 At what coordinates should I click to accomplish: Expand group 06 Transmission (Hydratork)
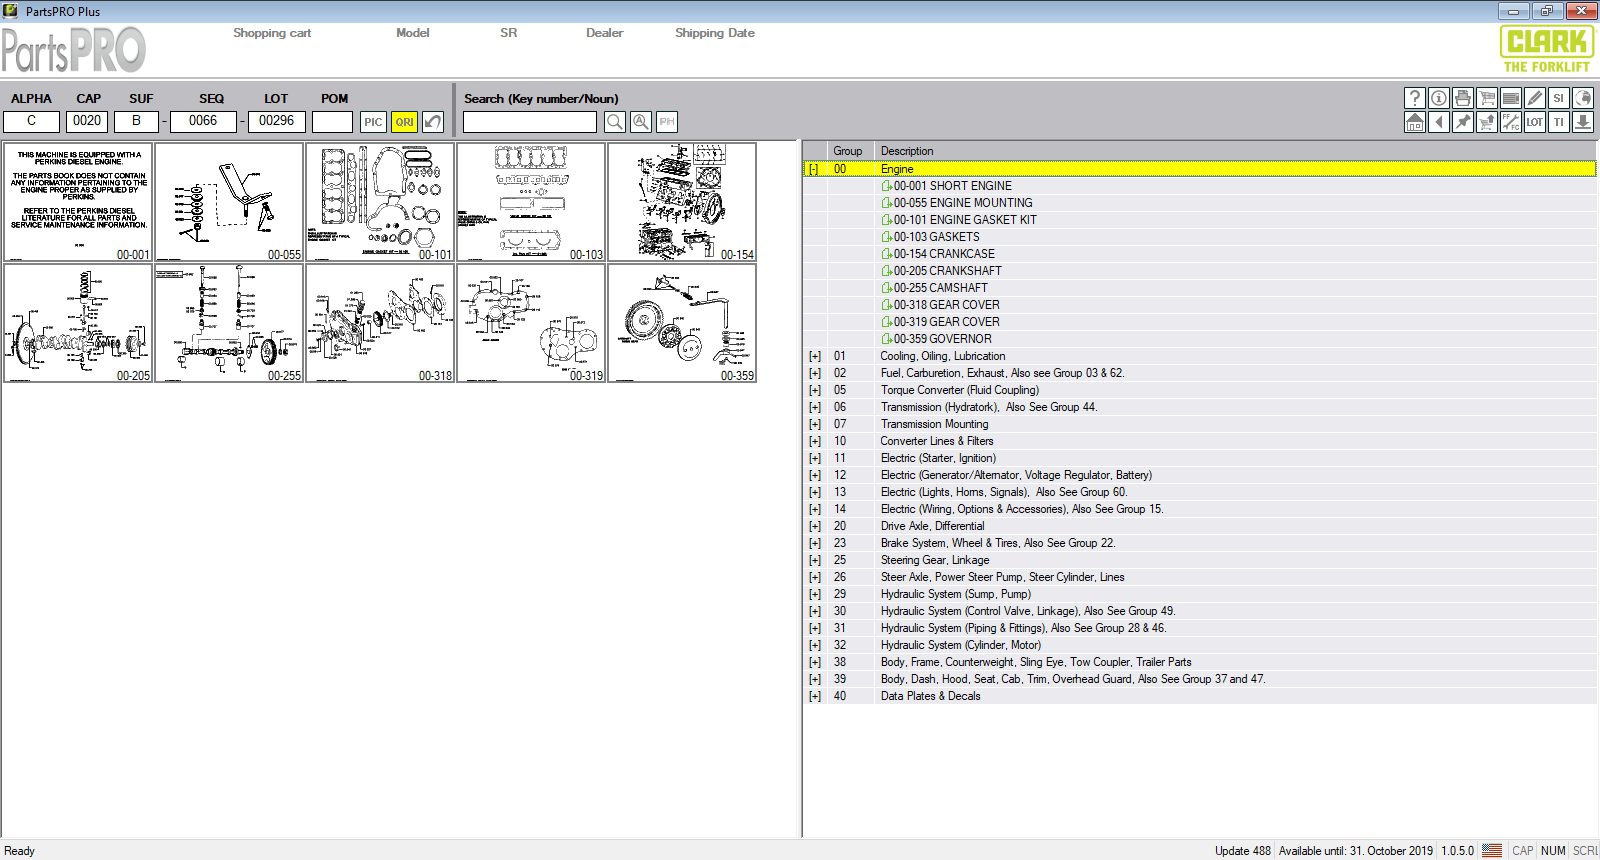tap(815, 408)
